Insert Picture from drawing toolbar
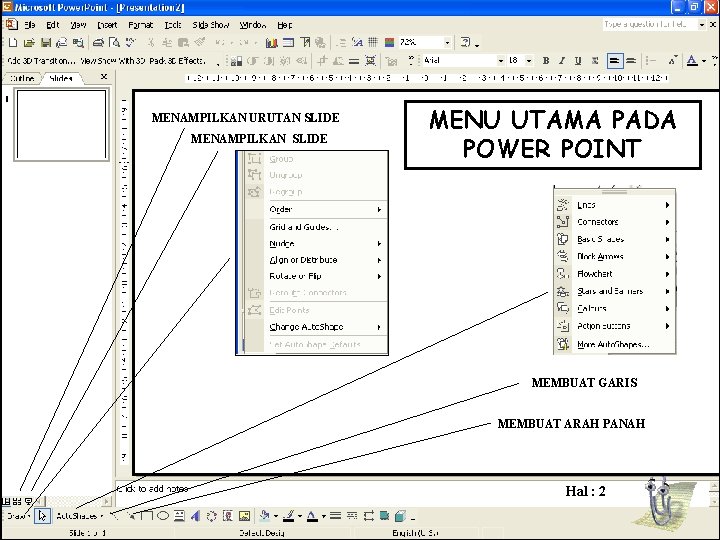 coord(244,516)
